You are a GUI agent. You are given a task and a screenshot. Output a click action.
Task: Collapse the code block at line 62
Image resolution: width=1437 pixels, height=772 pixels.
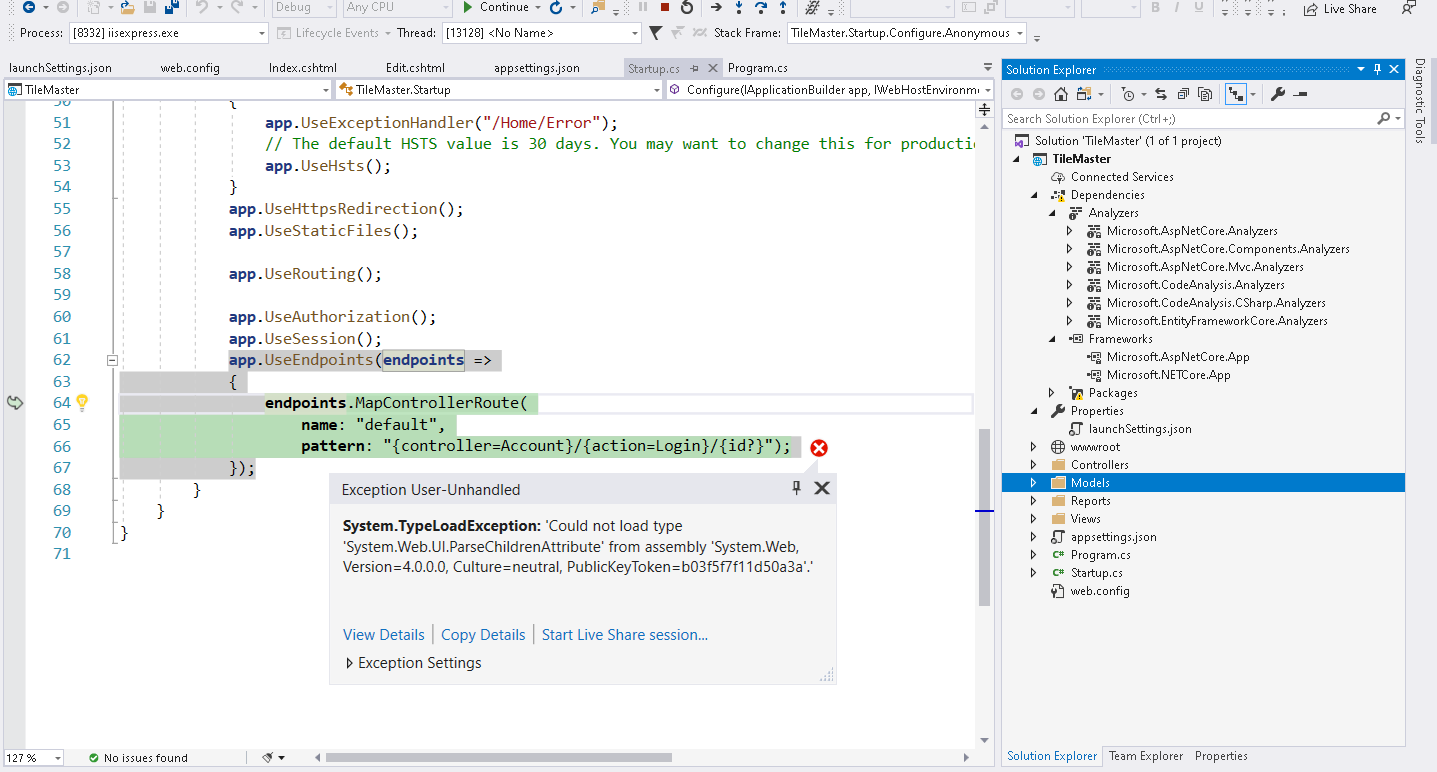(112, 360)
